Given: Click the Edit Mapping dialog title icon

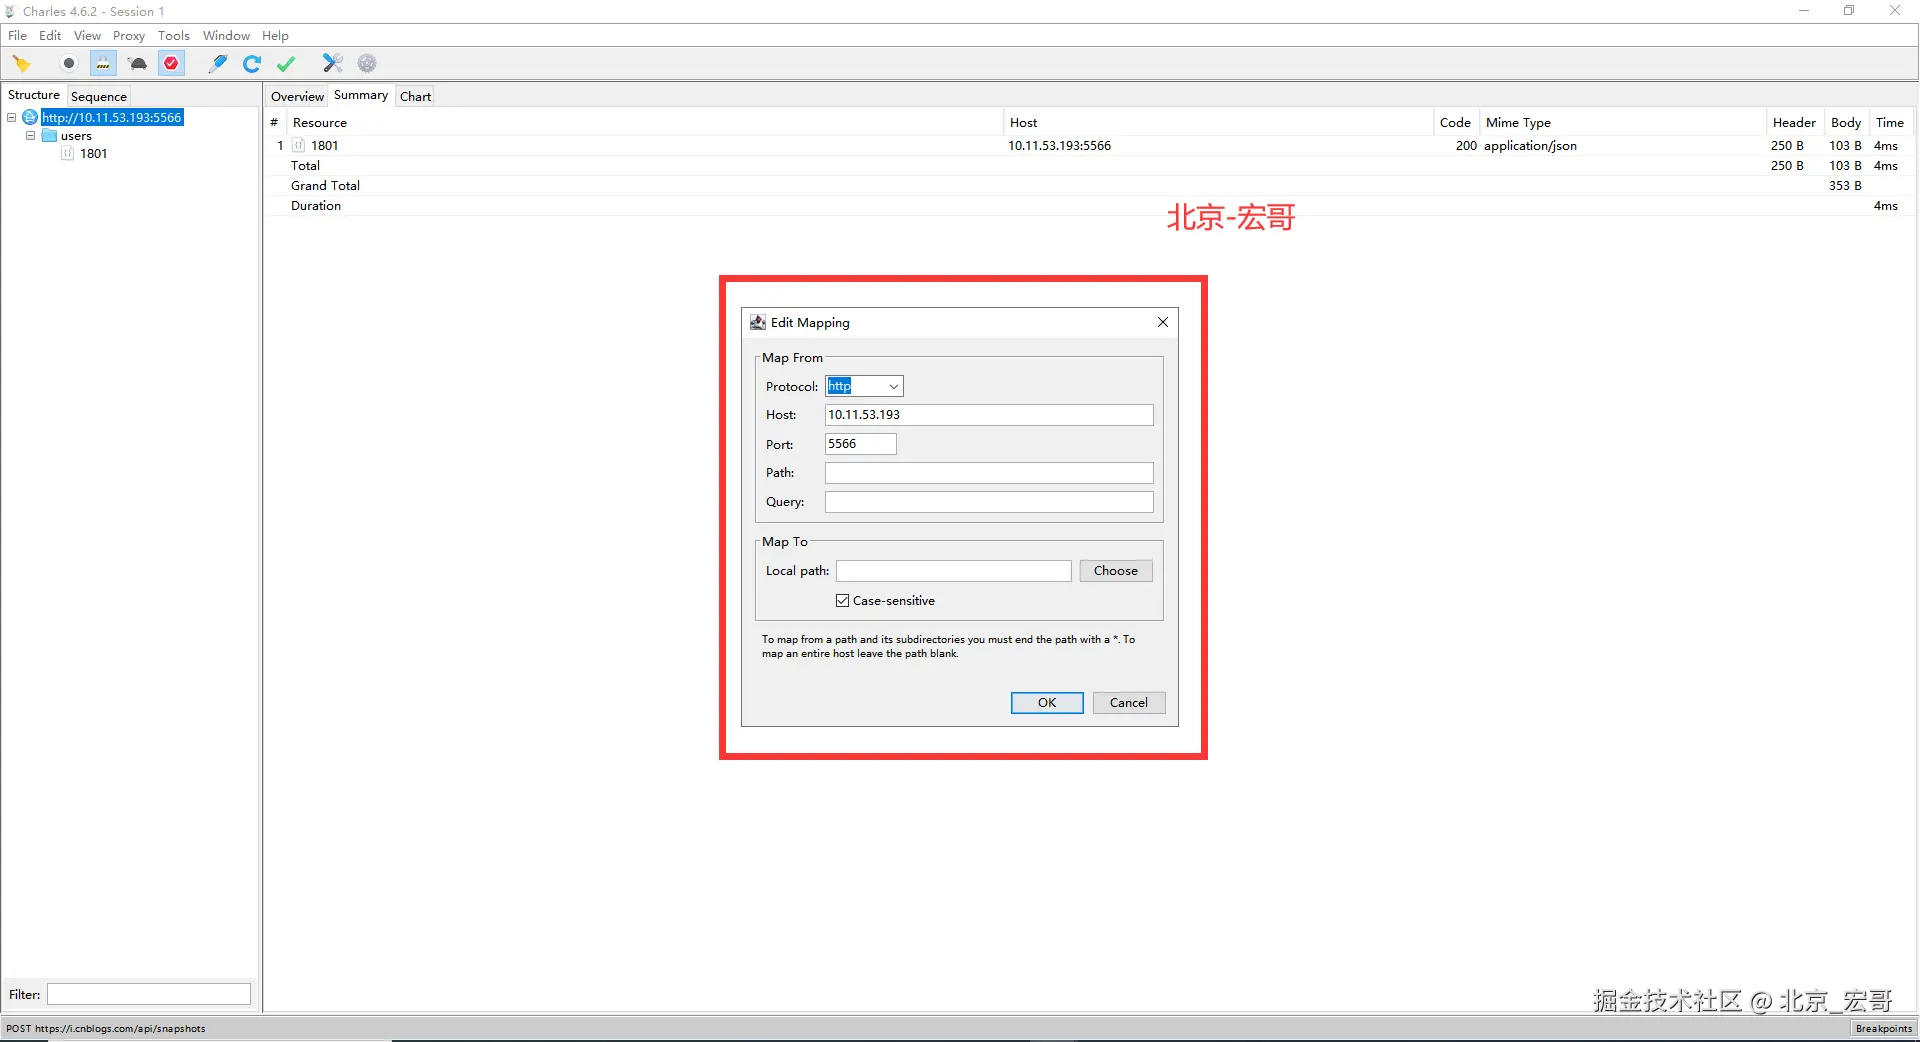Looking at the screenshot, I should [x=758, y=322].
